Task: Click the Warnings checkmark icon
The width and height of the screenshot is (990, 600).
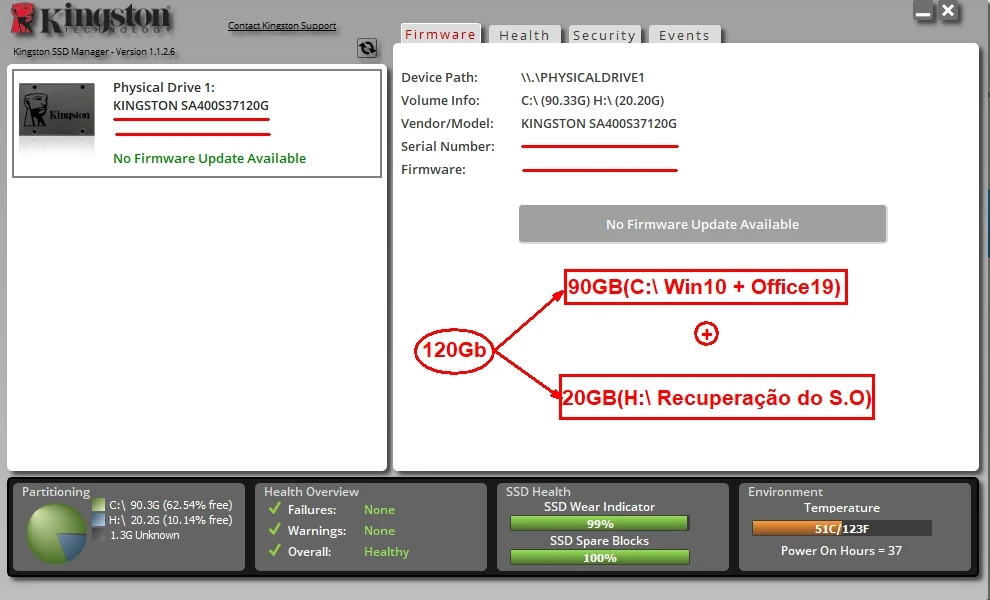Action: (274, 530)
